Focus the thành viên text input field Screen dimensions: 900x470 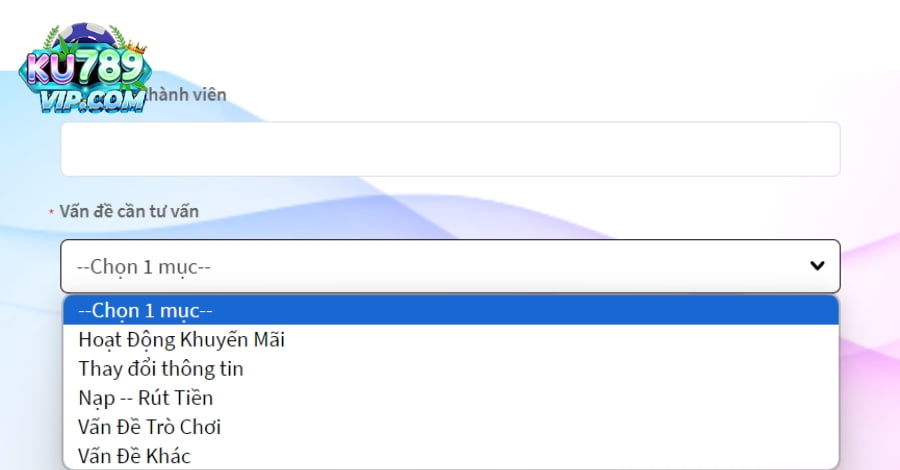pos(450,149)
